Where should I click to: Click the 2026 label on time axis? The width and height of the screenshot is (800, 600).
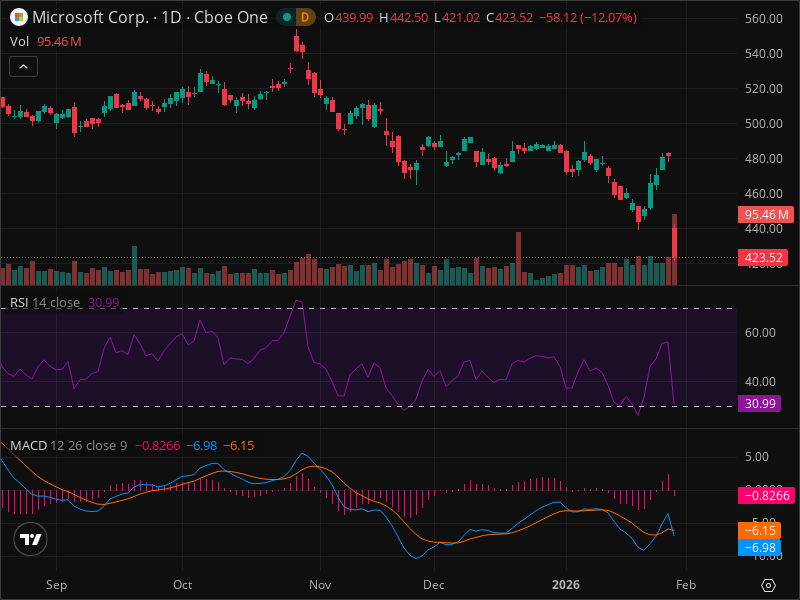coord(566,585)
